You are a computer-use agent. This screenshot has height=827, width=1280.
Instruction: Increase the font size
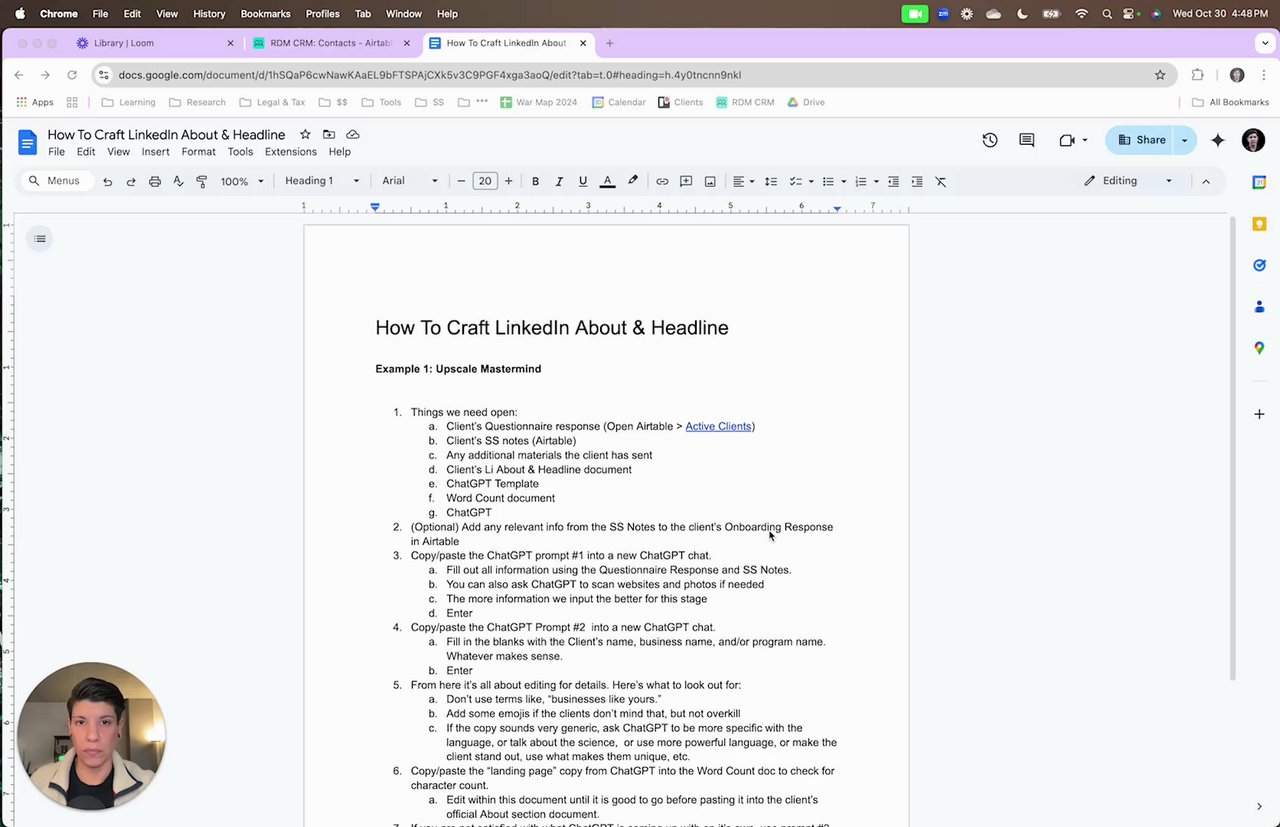(x=508, y=181)
